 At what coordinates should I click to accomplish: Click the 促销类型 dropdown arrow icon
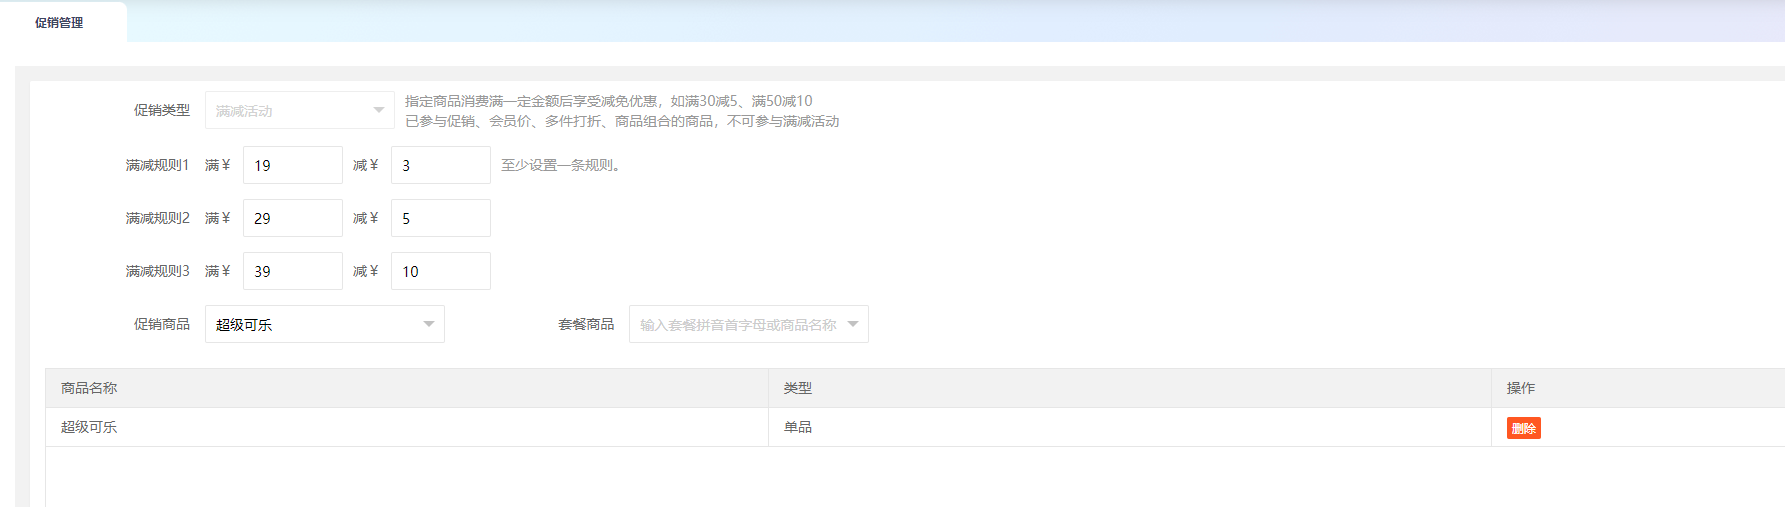click(379, 110)
